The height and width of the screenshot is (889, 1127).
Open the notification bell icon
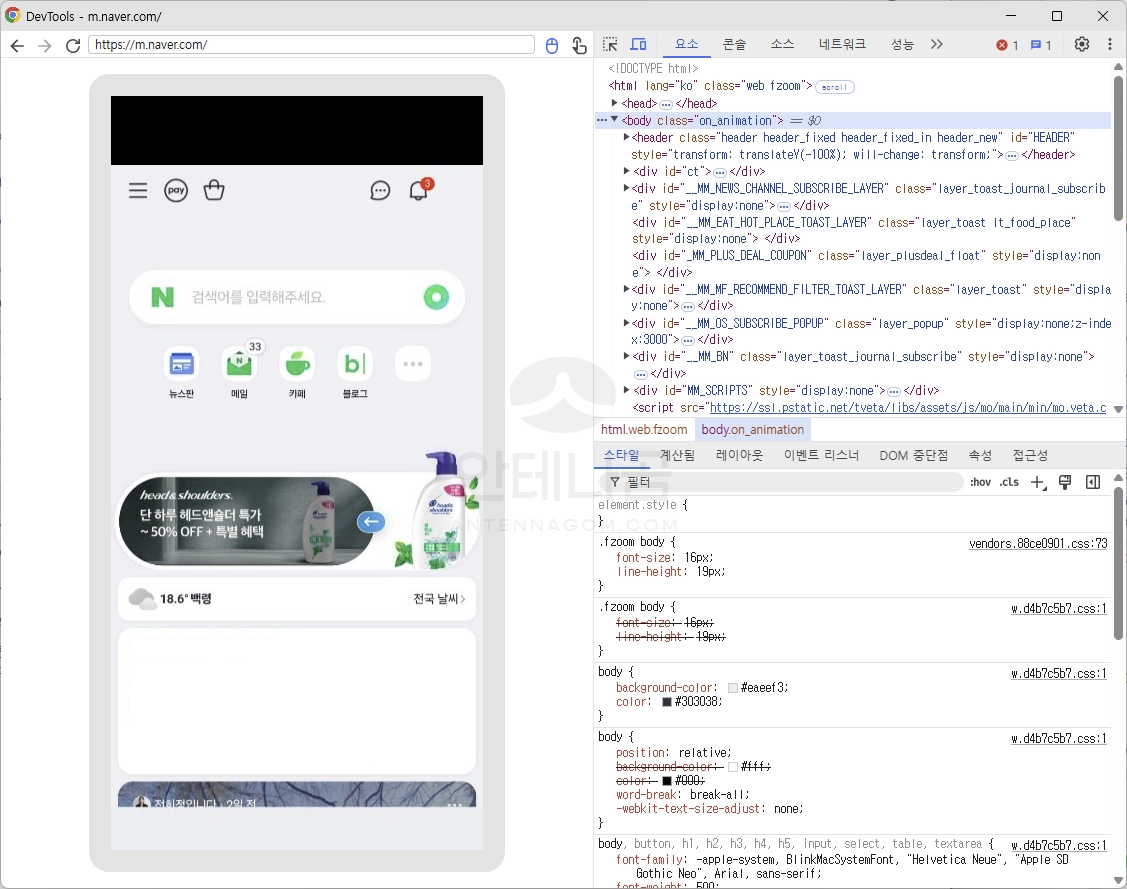[420, 190]
